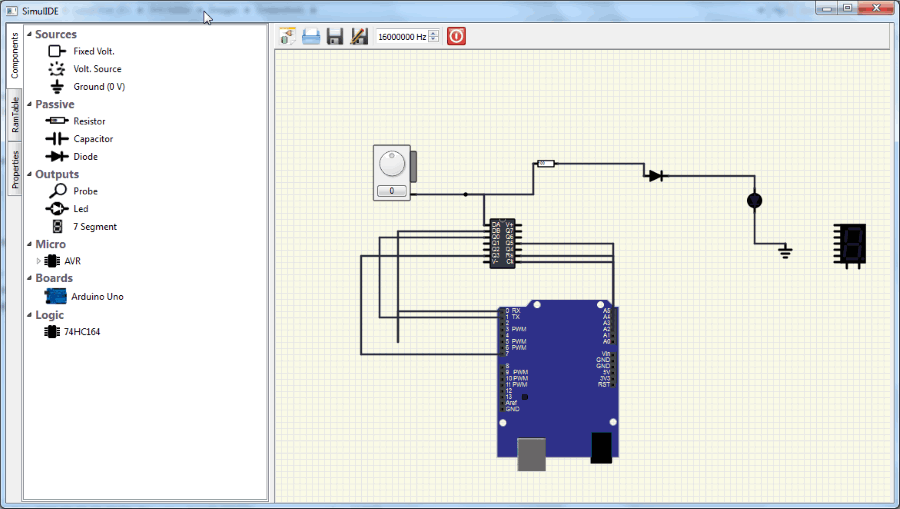This screenshot has height=509, width=900.
Task: Click the wire junction dot near source
Action: (465, 195)
